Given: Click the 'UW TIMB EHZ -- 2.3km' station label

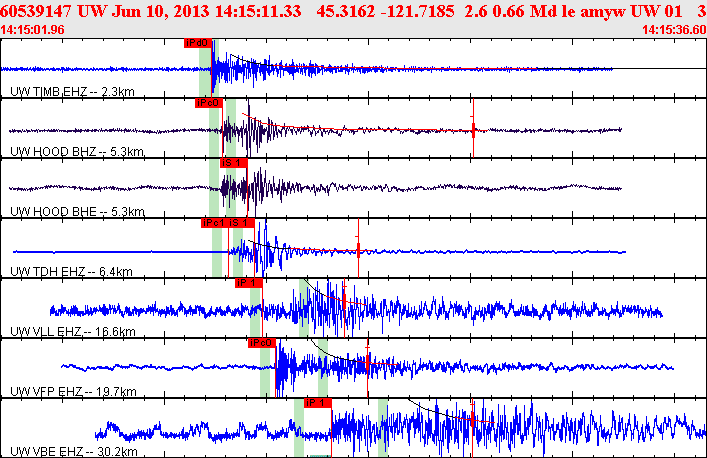Looking at the screenshot, I should (x=72, y=92).
